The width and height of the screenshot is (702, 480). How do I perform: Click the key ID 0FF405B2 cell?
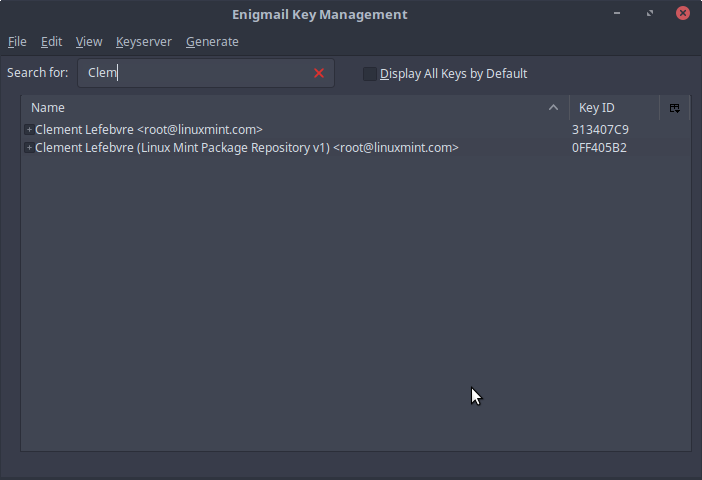click(x=600, y=148)
